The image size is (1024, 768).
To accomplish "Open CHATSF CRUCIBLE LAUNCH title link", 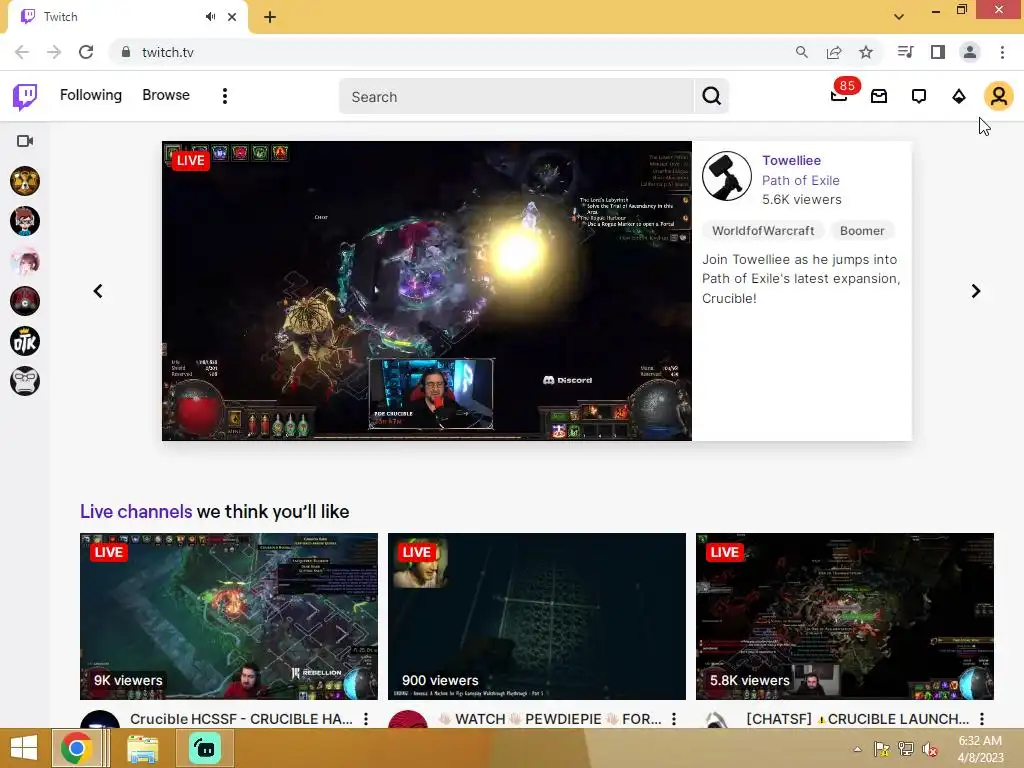I will (x=857, y=719).
